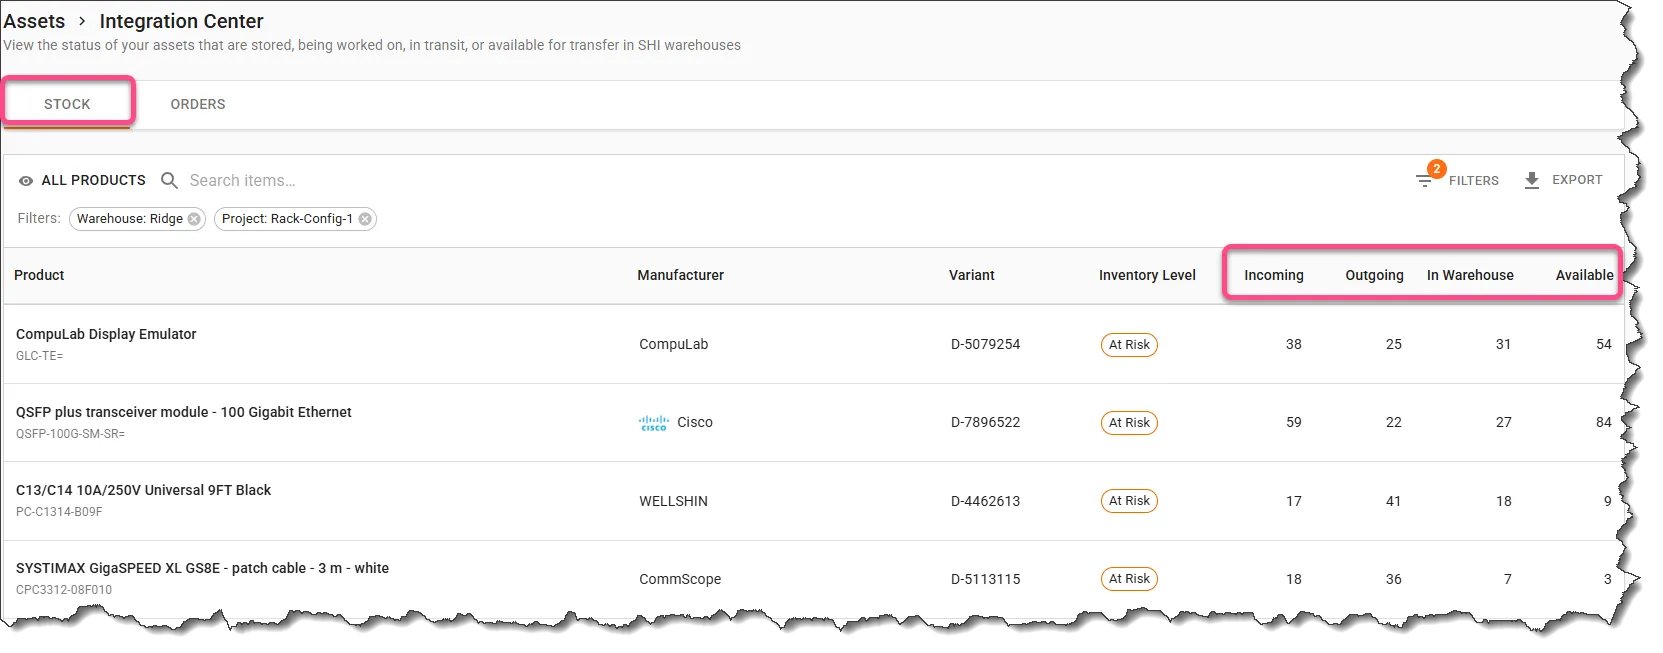Remove the Warehouse: Ridge filter chip
1663x653 pixels.
[x=194, y=219]
